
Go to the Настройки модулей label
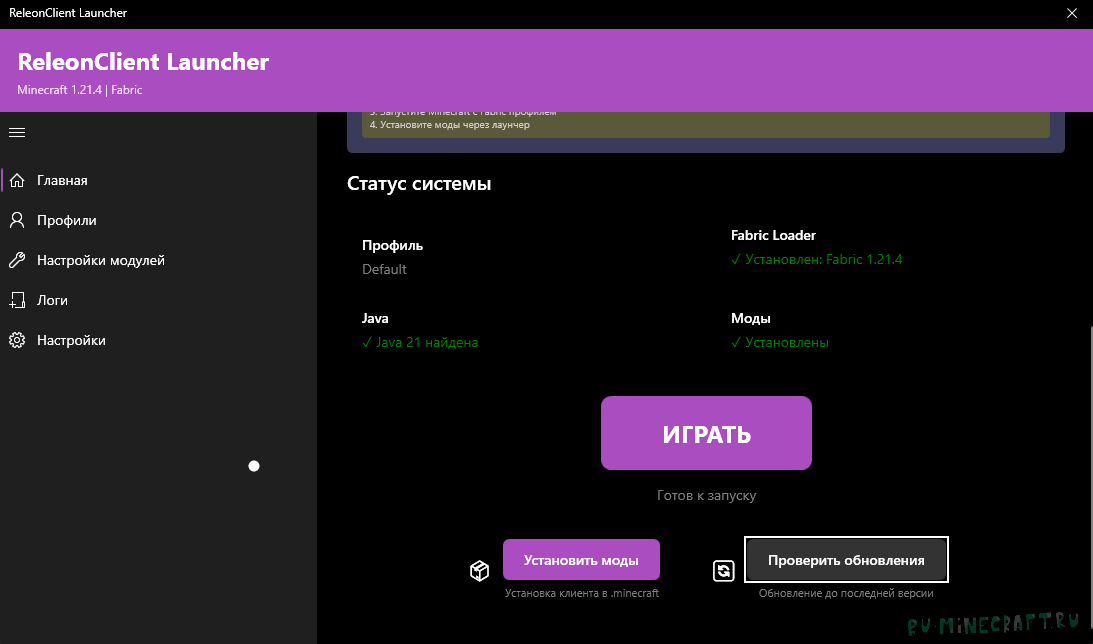point(101,260)
